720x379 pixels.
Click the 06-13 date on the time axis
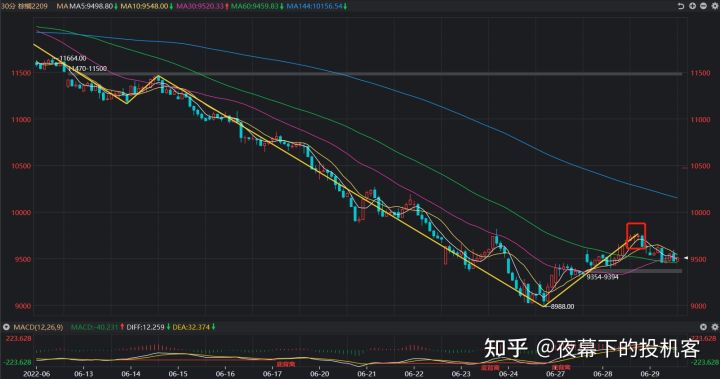(x=84, y=374)
